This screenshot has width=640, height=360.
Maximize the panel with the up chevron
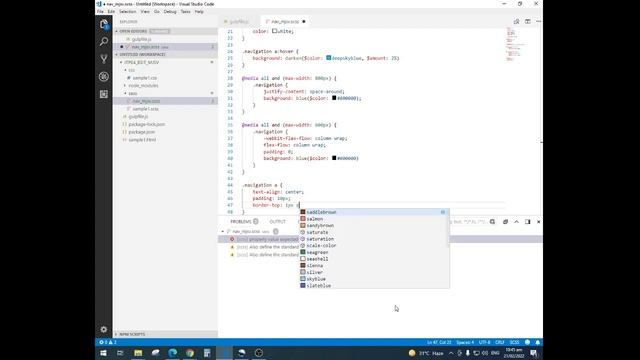tap(516, 222)
